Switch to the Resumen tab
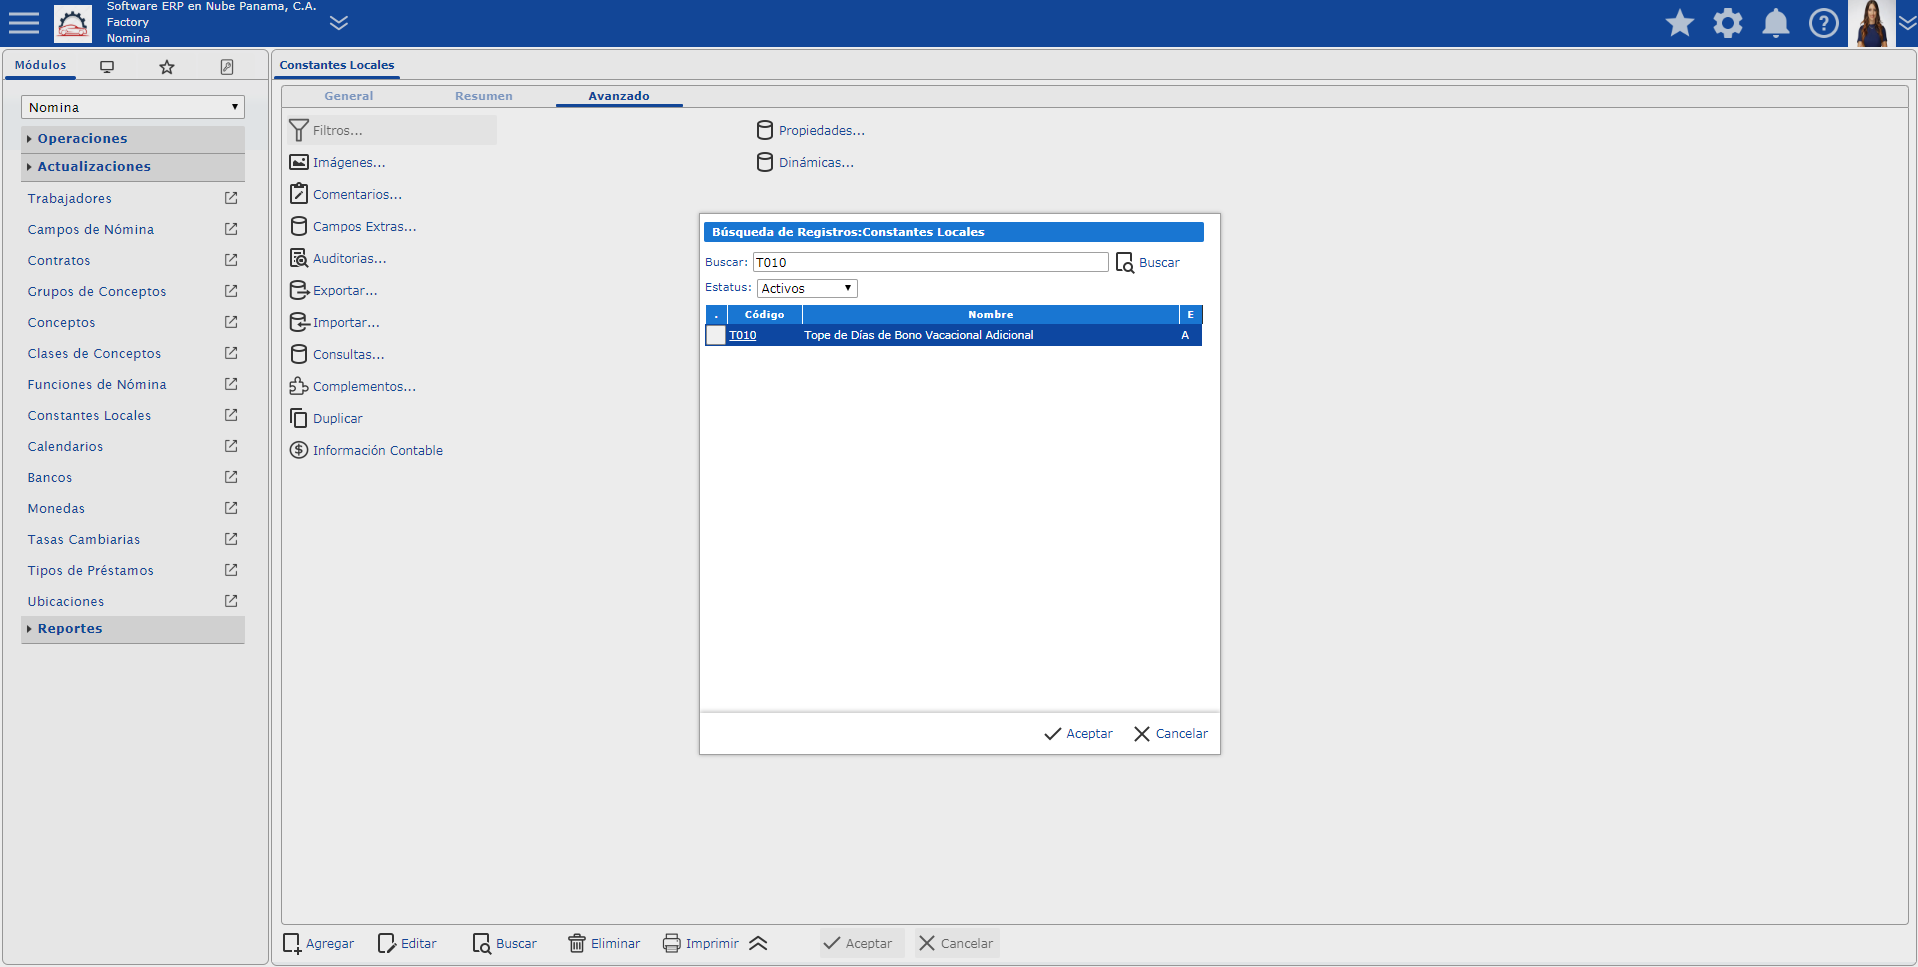This screenshot has height=967, width=1918. (x=484, y=96)
